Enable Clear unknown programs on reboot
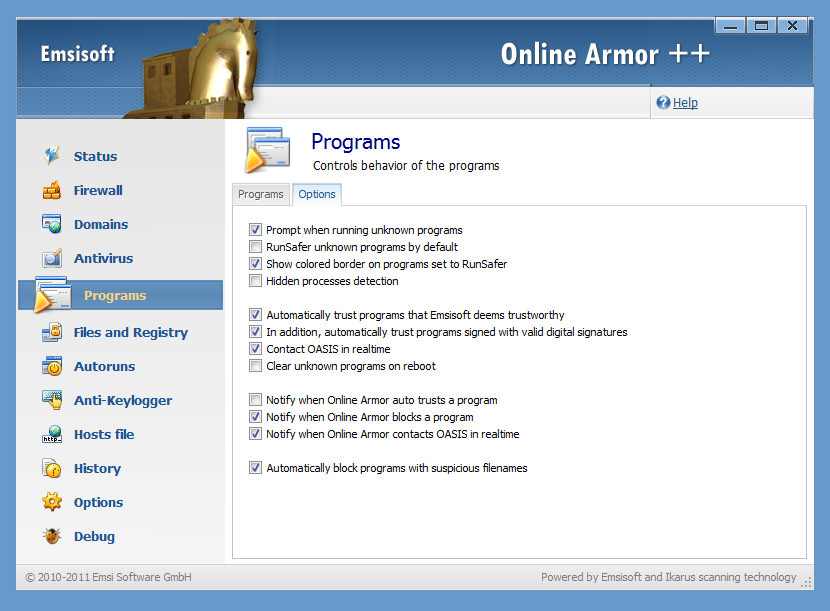Screen dimensions: 830x611 255,365
